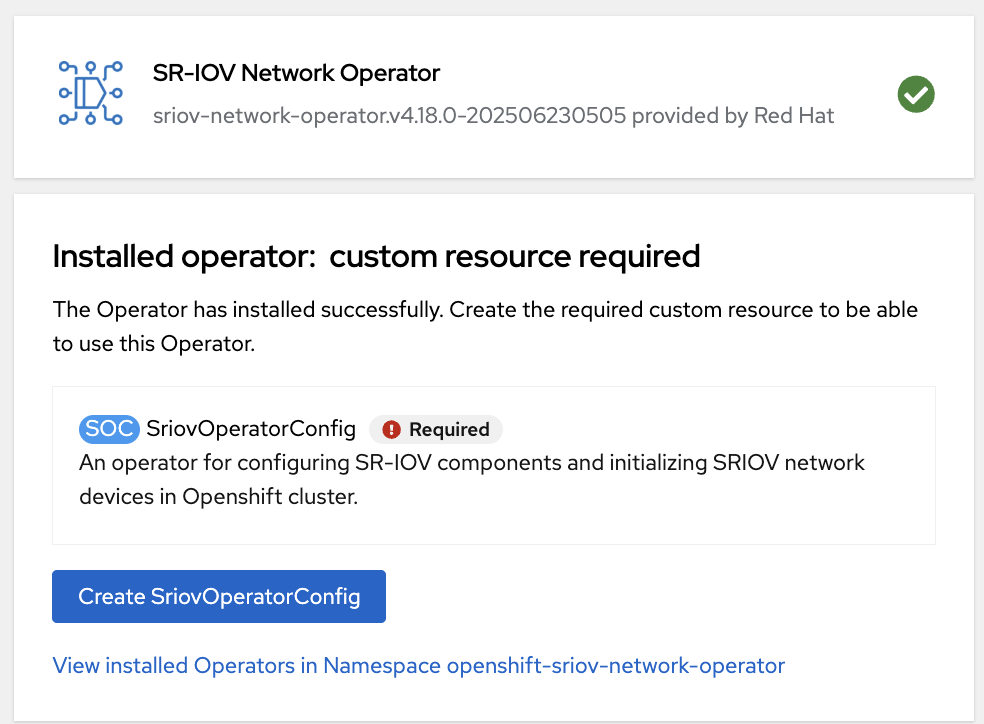Click the Required status label text
The image size is (984, 724).
pos(449,430)
